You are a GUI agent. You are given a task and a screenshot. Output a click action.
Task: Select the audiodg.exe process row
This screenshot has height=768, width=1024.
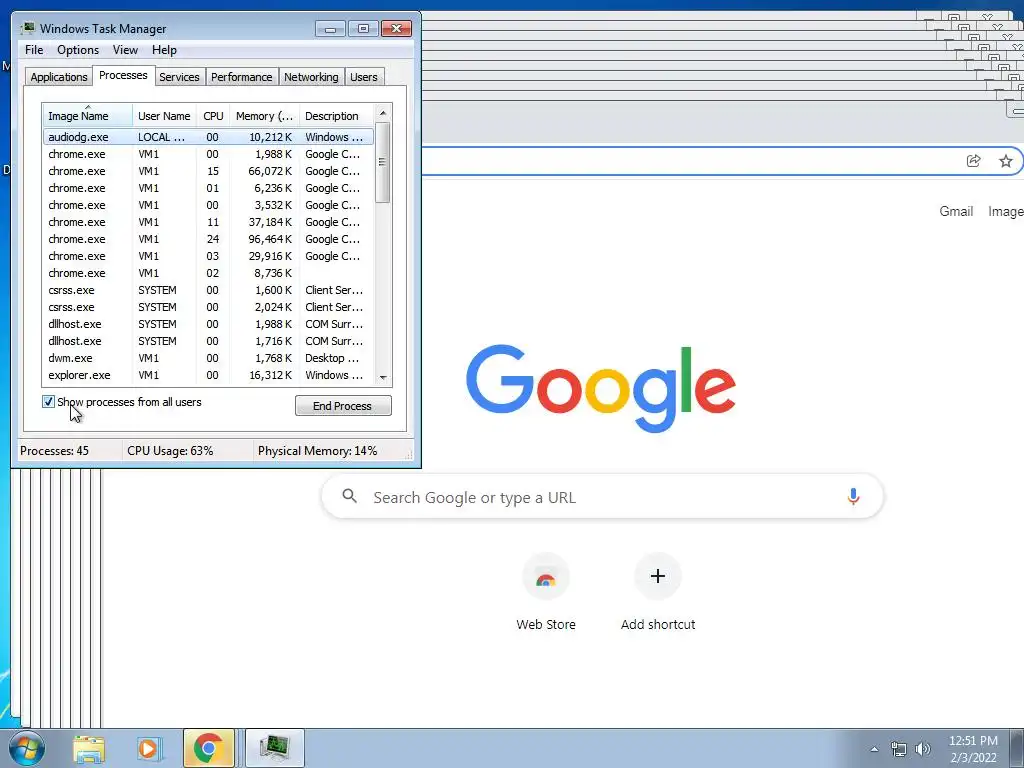(208, 137)
